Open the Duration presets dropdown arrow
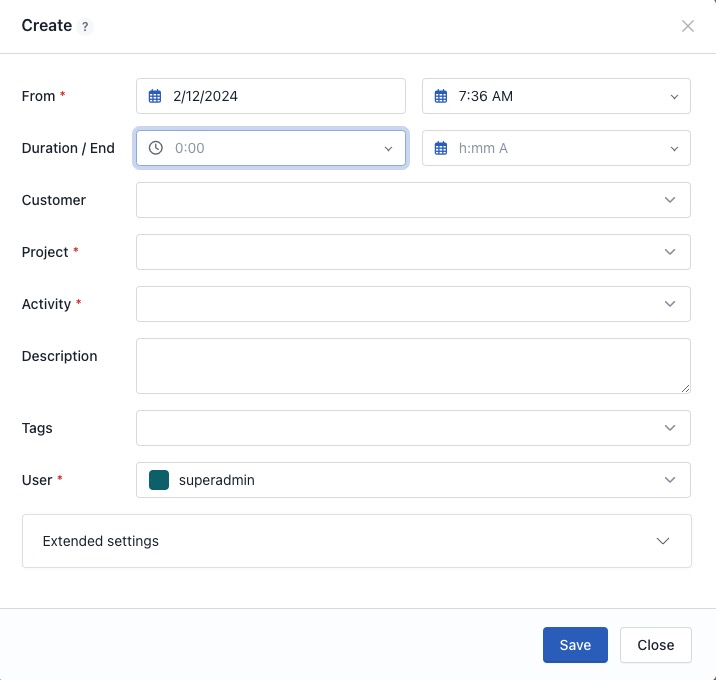This screenshot has height=680, width=716. (x=388, y=148)
